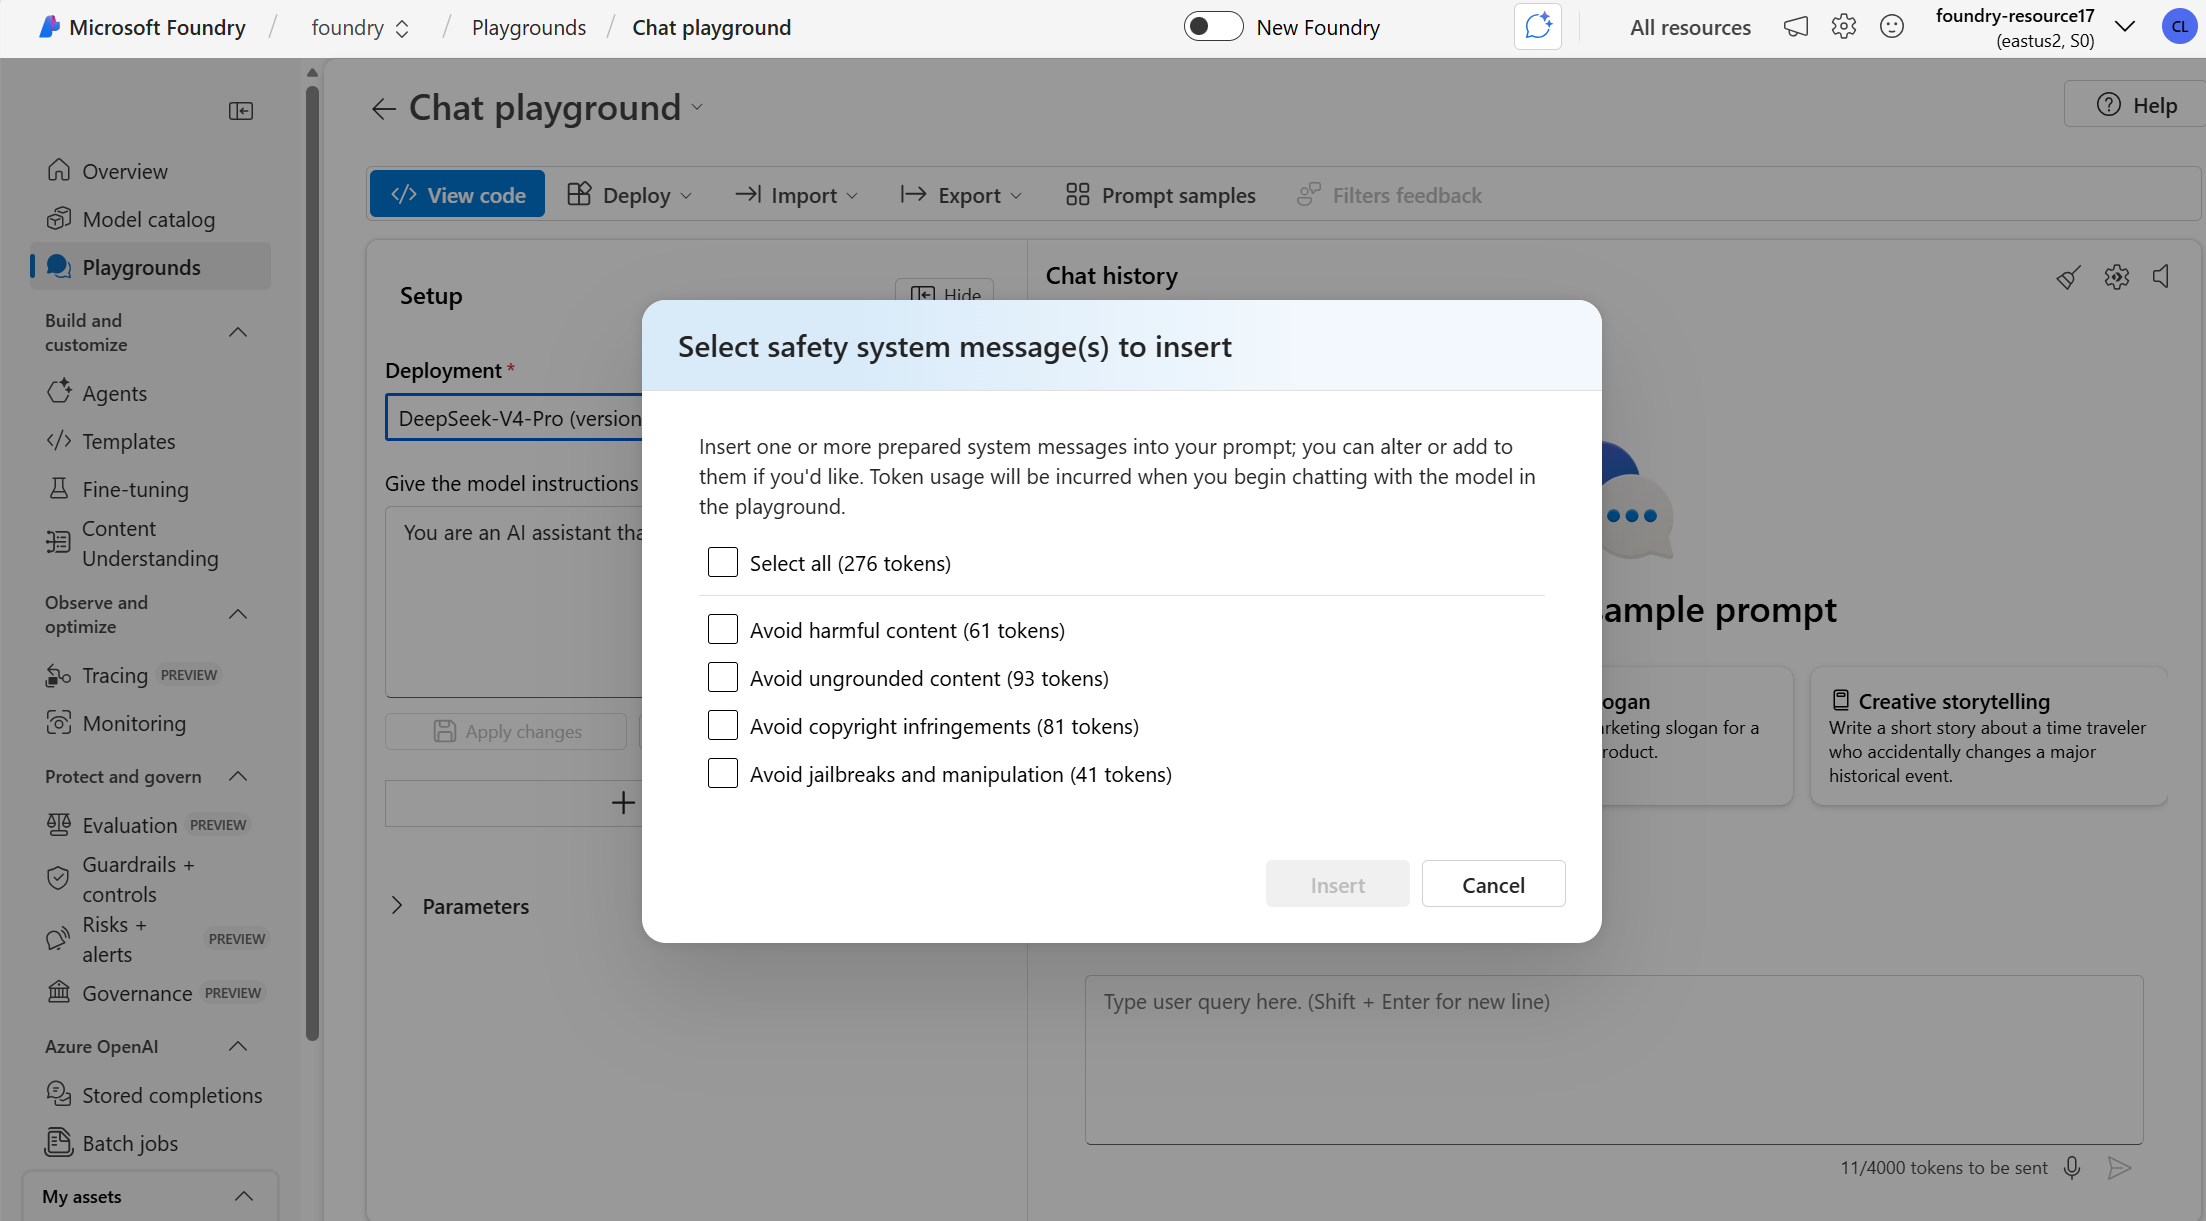Image resolution: width=2206 pixels, height=1221 pixels.
Task: Check Avoid copyright infringements checkbox
Action: point(723,725)
